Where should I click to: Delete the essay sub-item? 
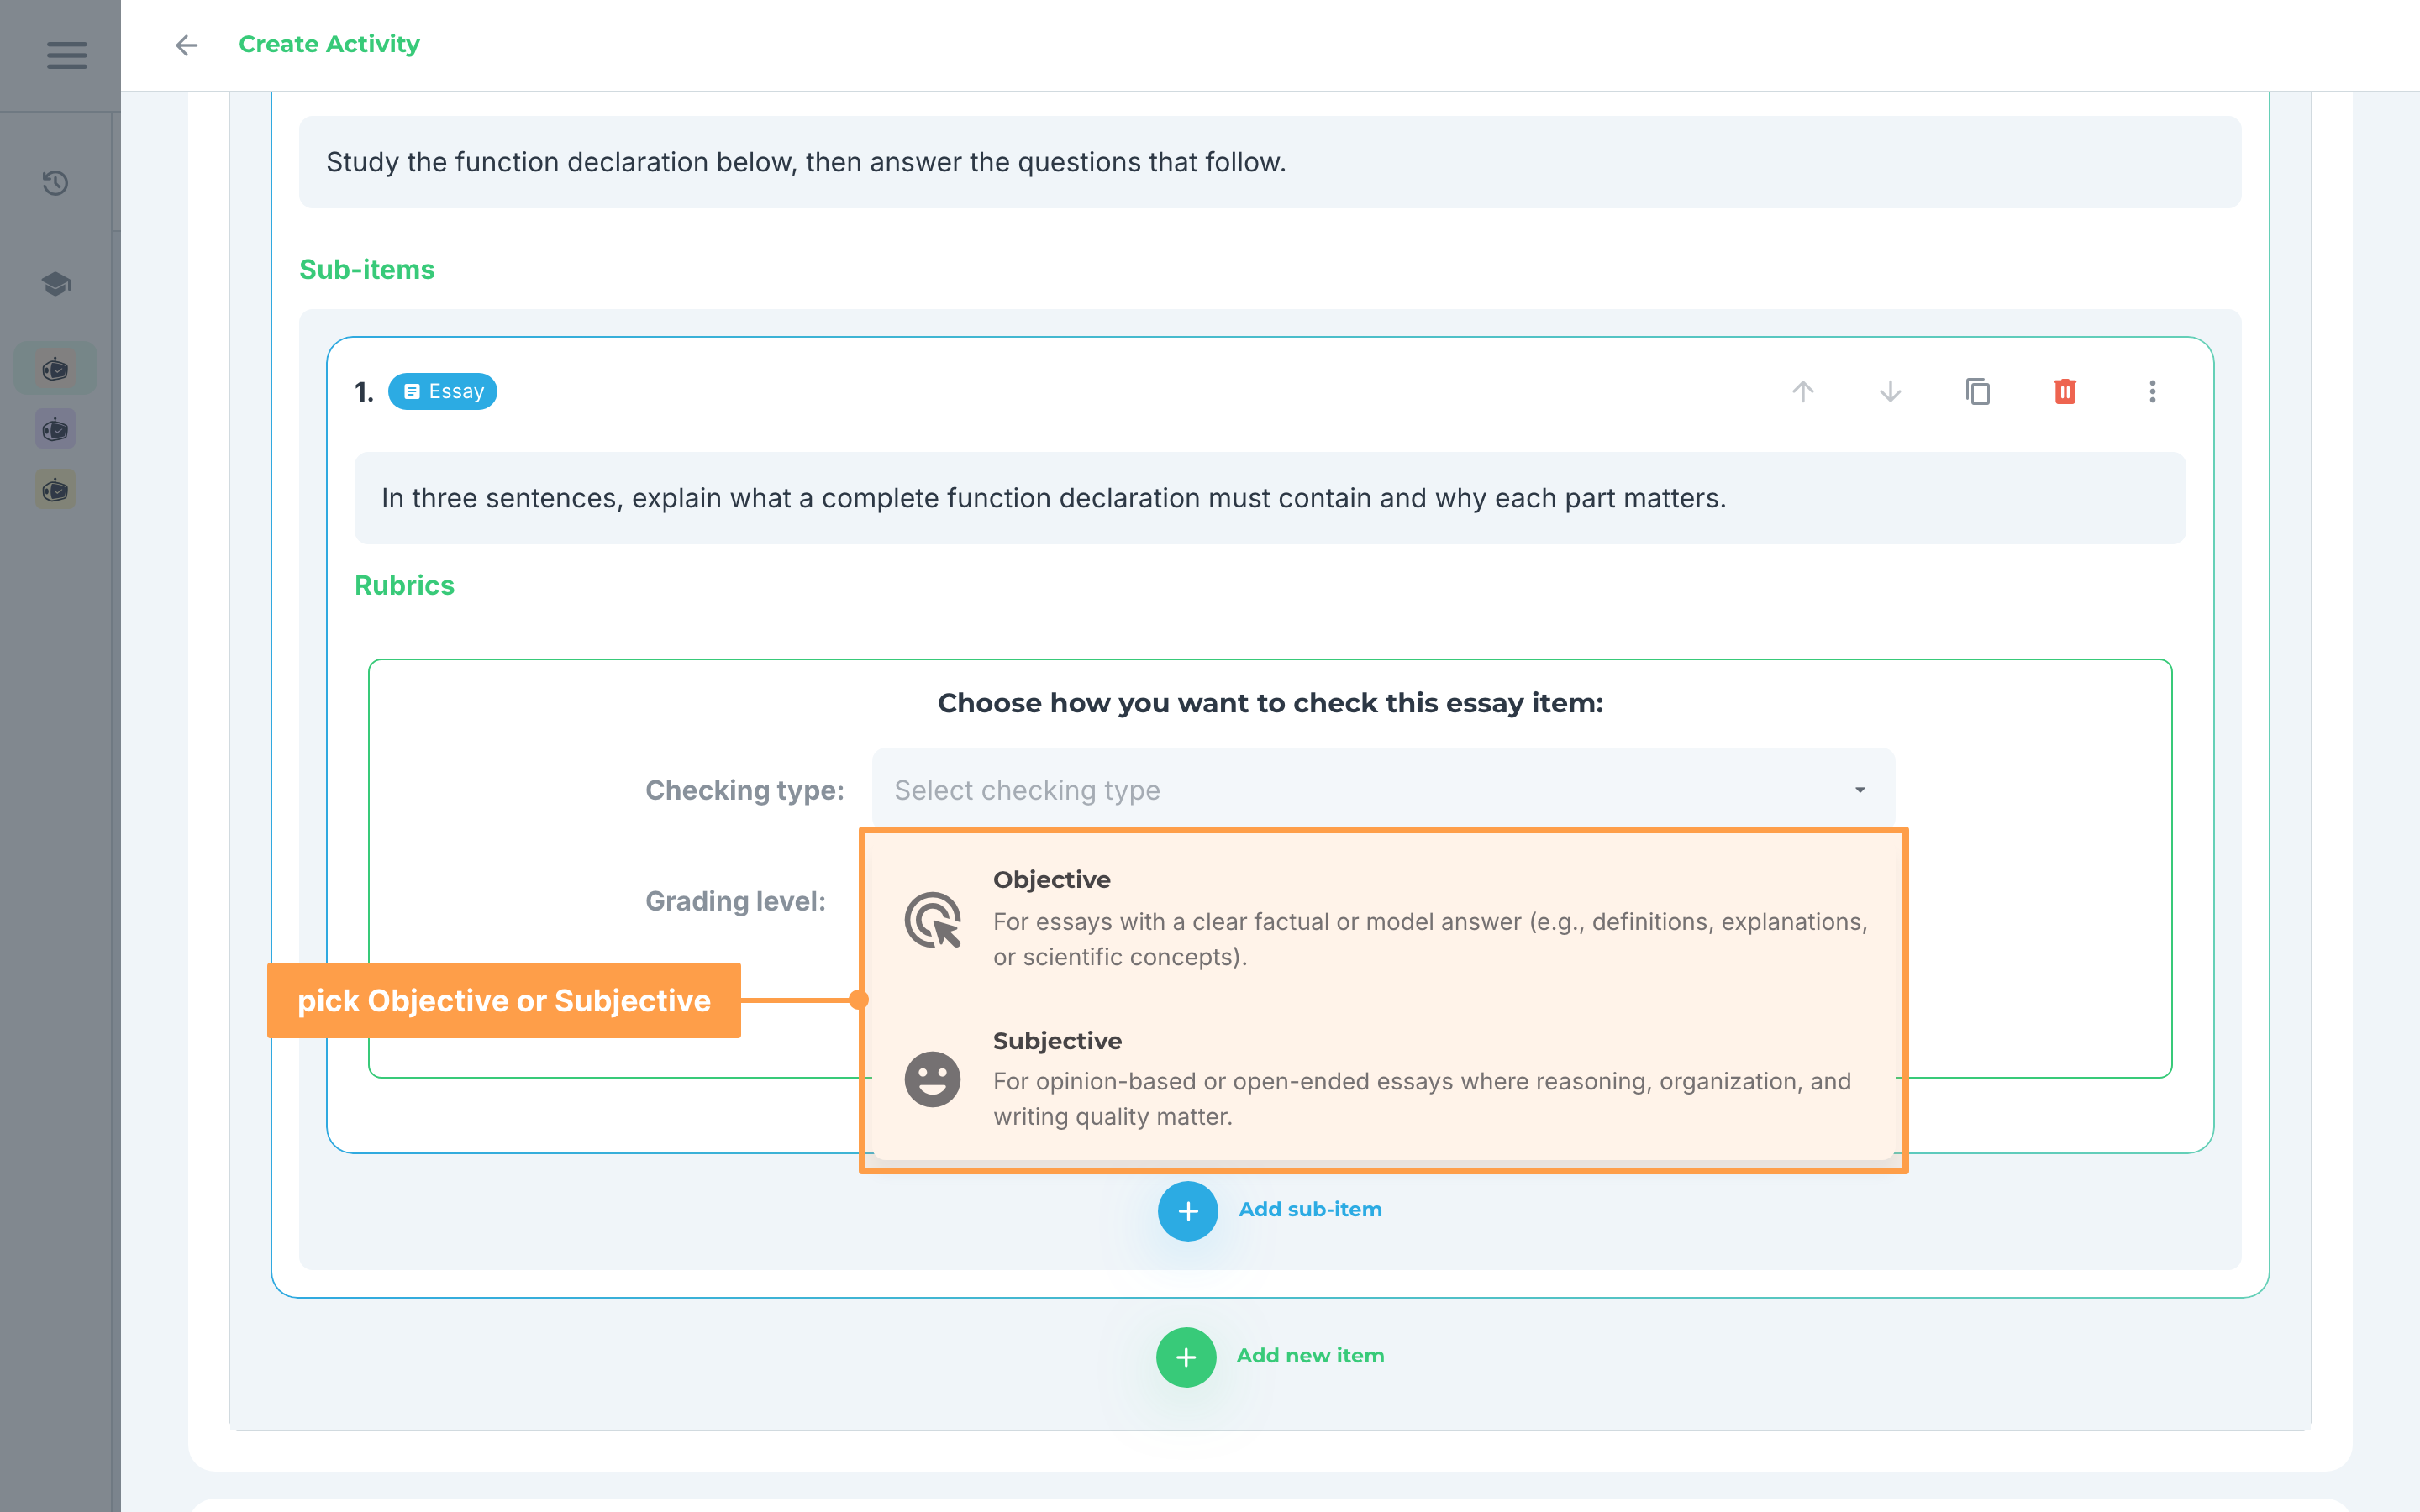point(2065,391)
